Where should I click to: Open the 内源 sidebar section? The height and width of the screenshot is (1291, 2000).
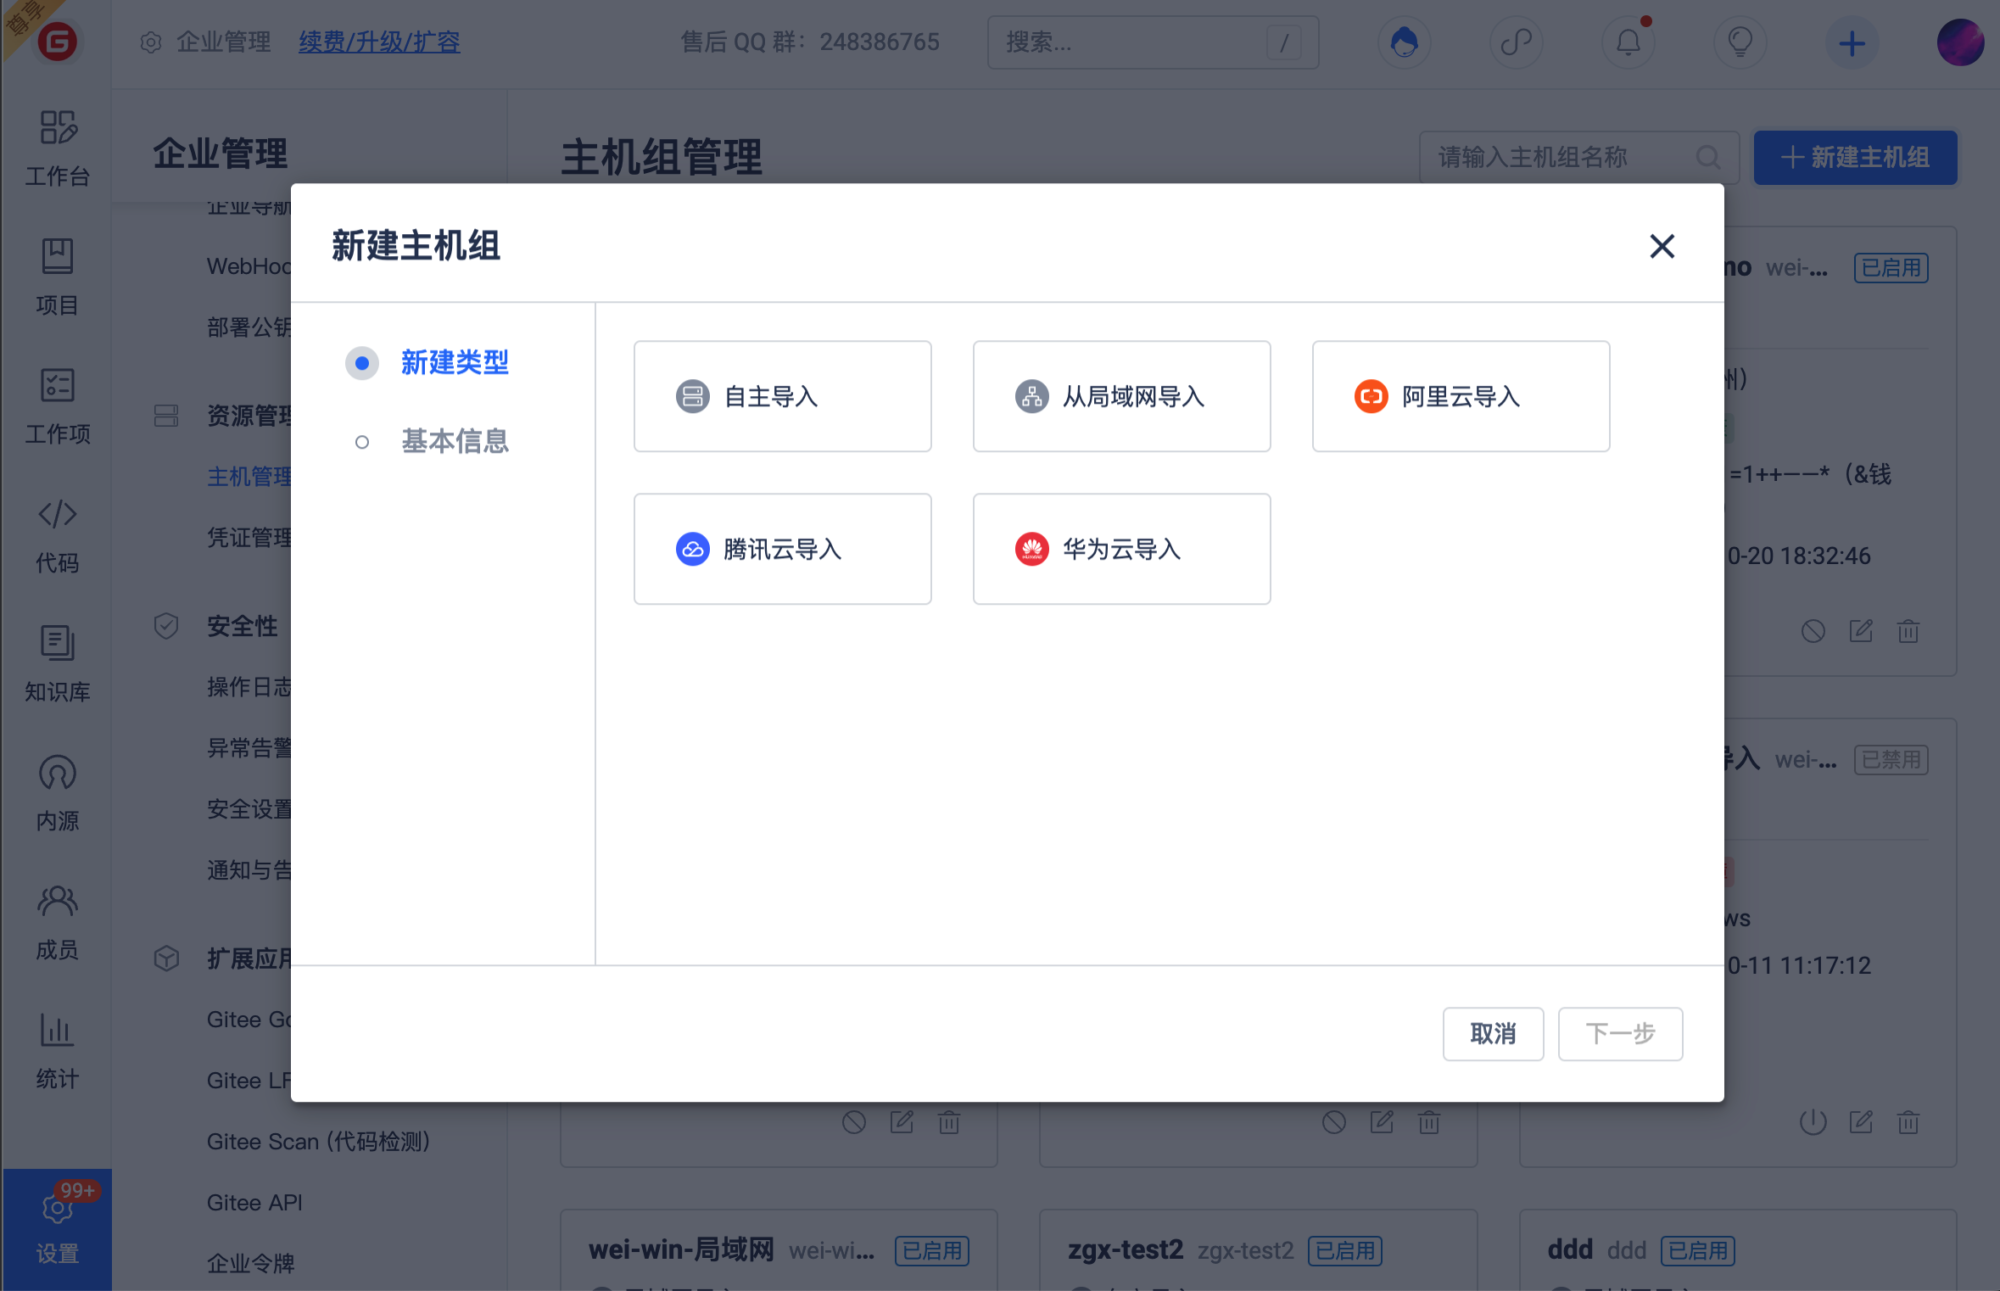[x=57, y=793]
